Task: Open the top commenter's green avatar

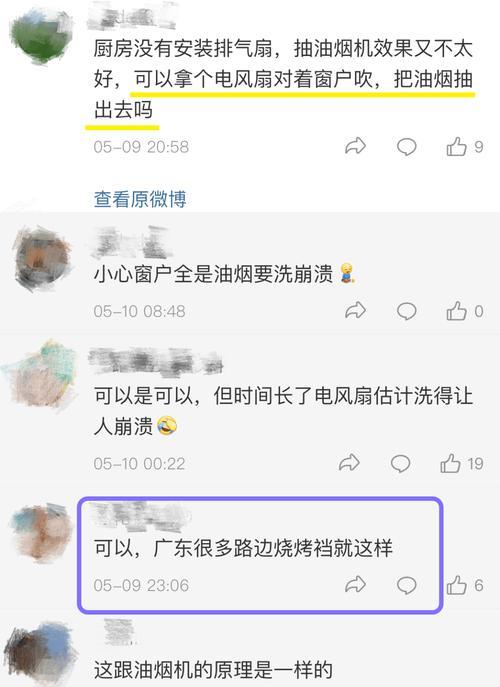Action: pyautogui.click(x=42, y=37)
